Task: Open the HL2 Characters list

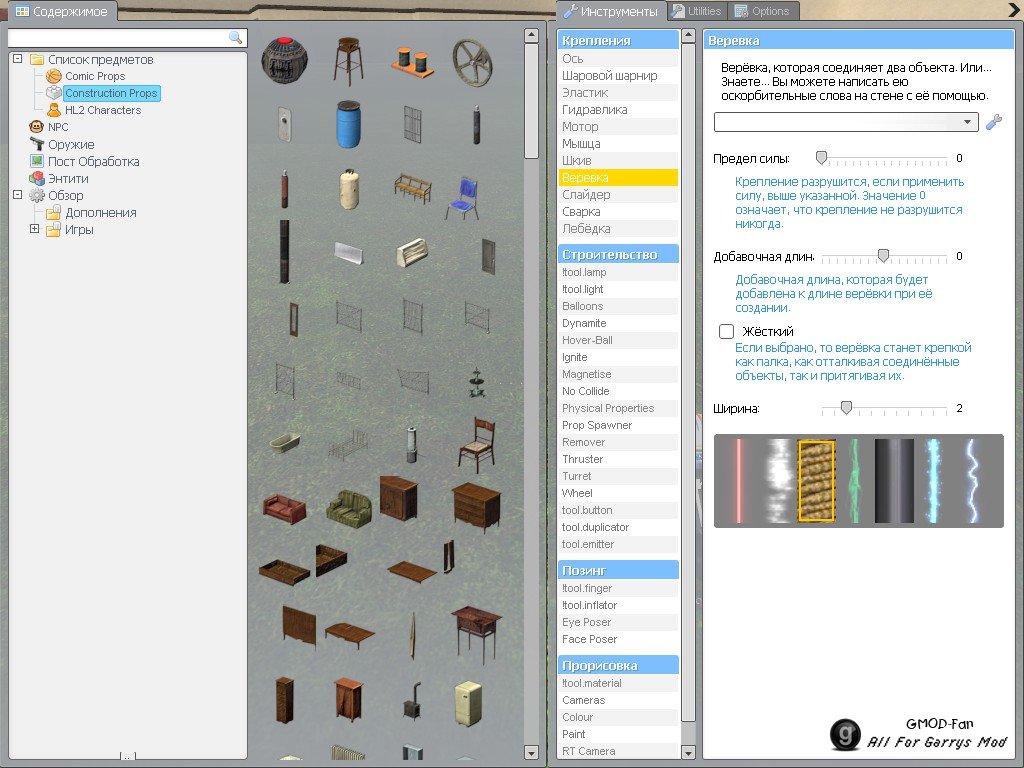Action: pyautogui.click(x=103, y=110)
